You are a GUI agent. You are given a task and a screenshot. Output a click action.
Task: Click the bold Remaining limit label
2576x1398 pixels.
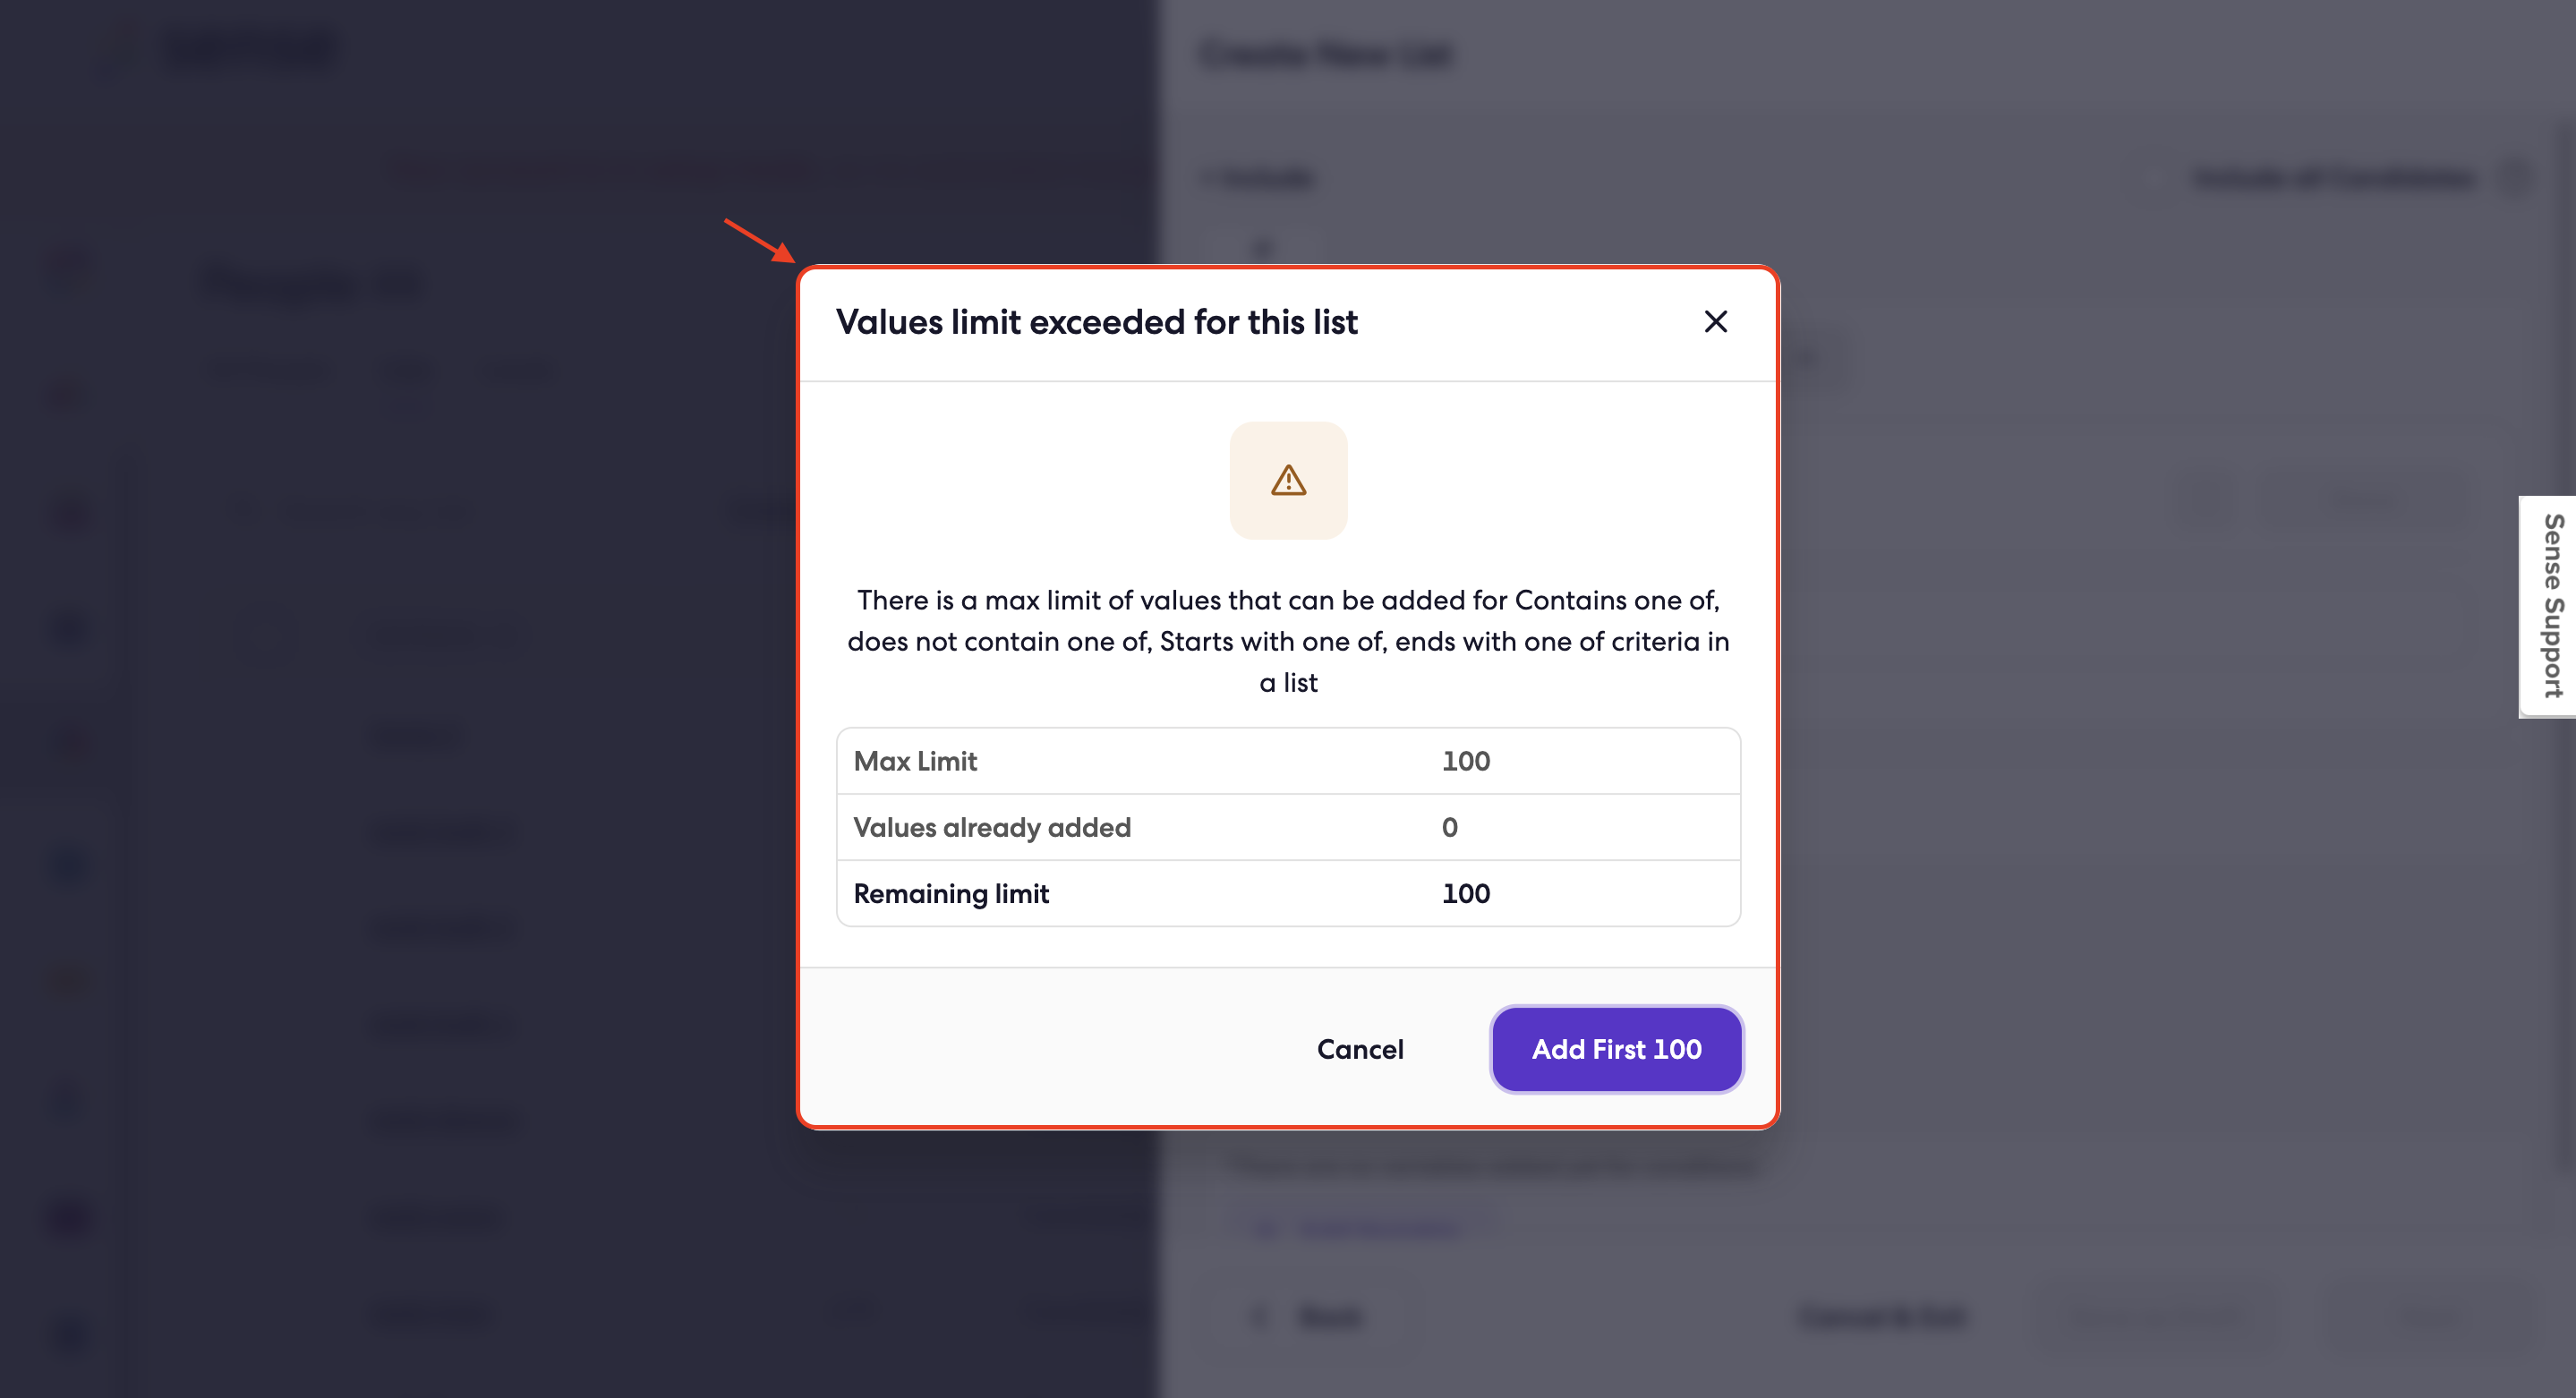click(x=951, y=893)
